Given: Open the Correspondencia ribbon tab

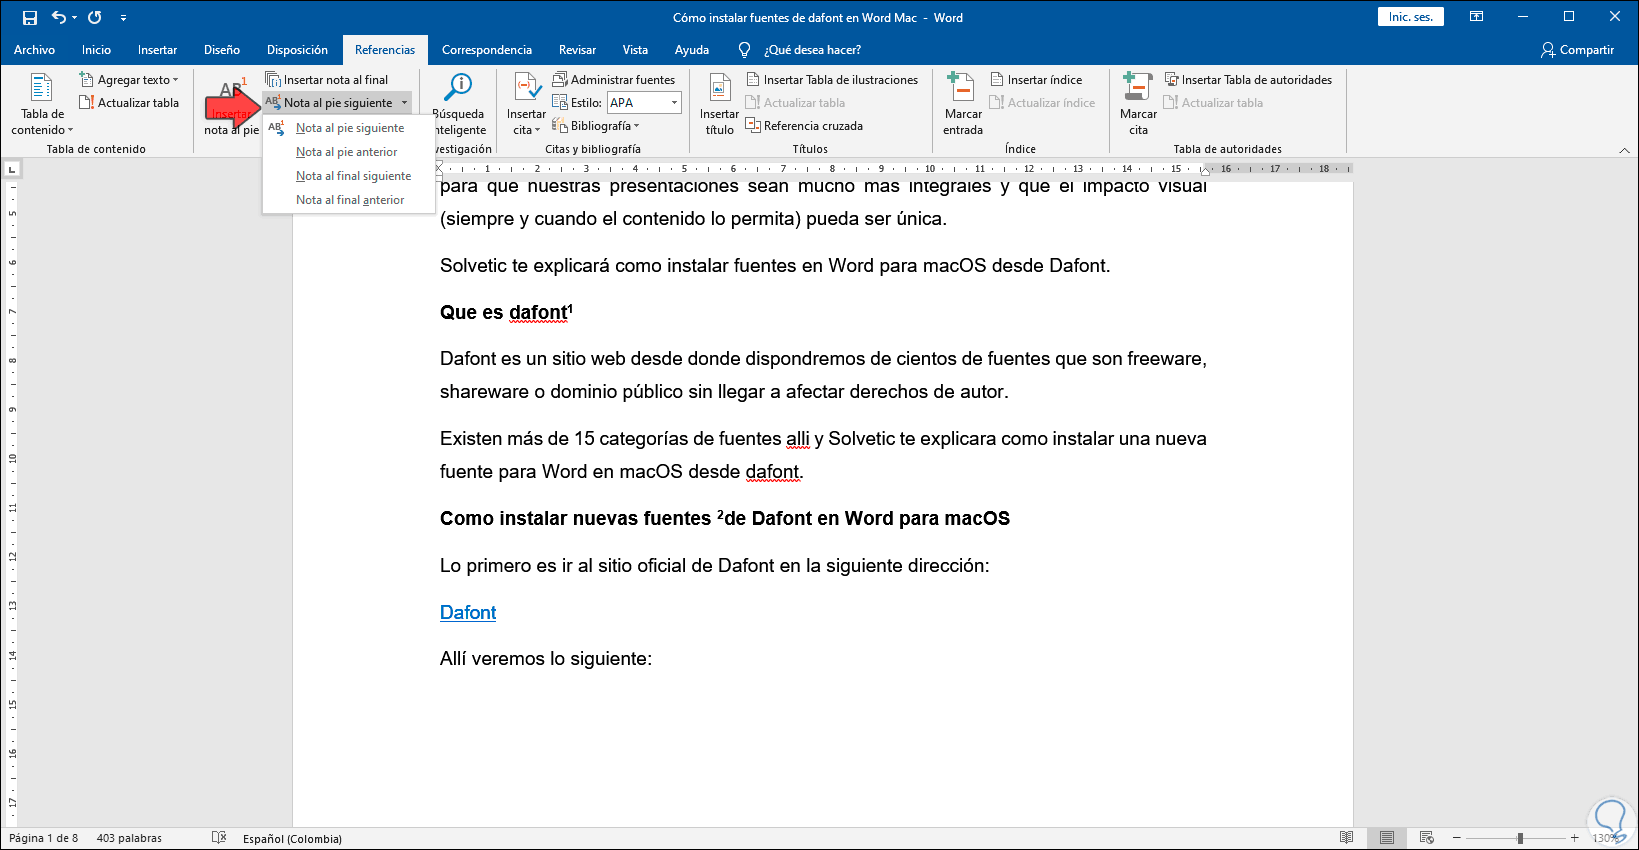Looking at the screenshot, I should [x=487, y=50].
